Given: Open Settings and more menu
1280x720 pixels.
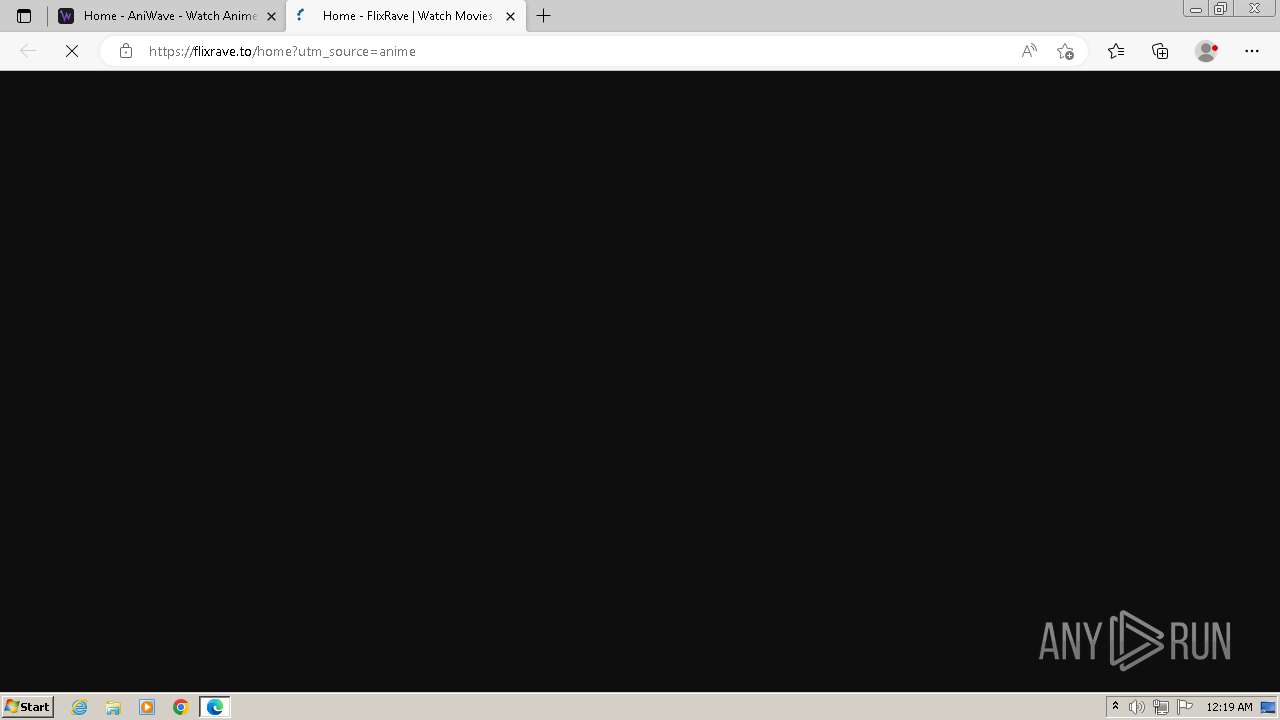Looking at the screenshot, I should [1252, 51].
